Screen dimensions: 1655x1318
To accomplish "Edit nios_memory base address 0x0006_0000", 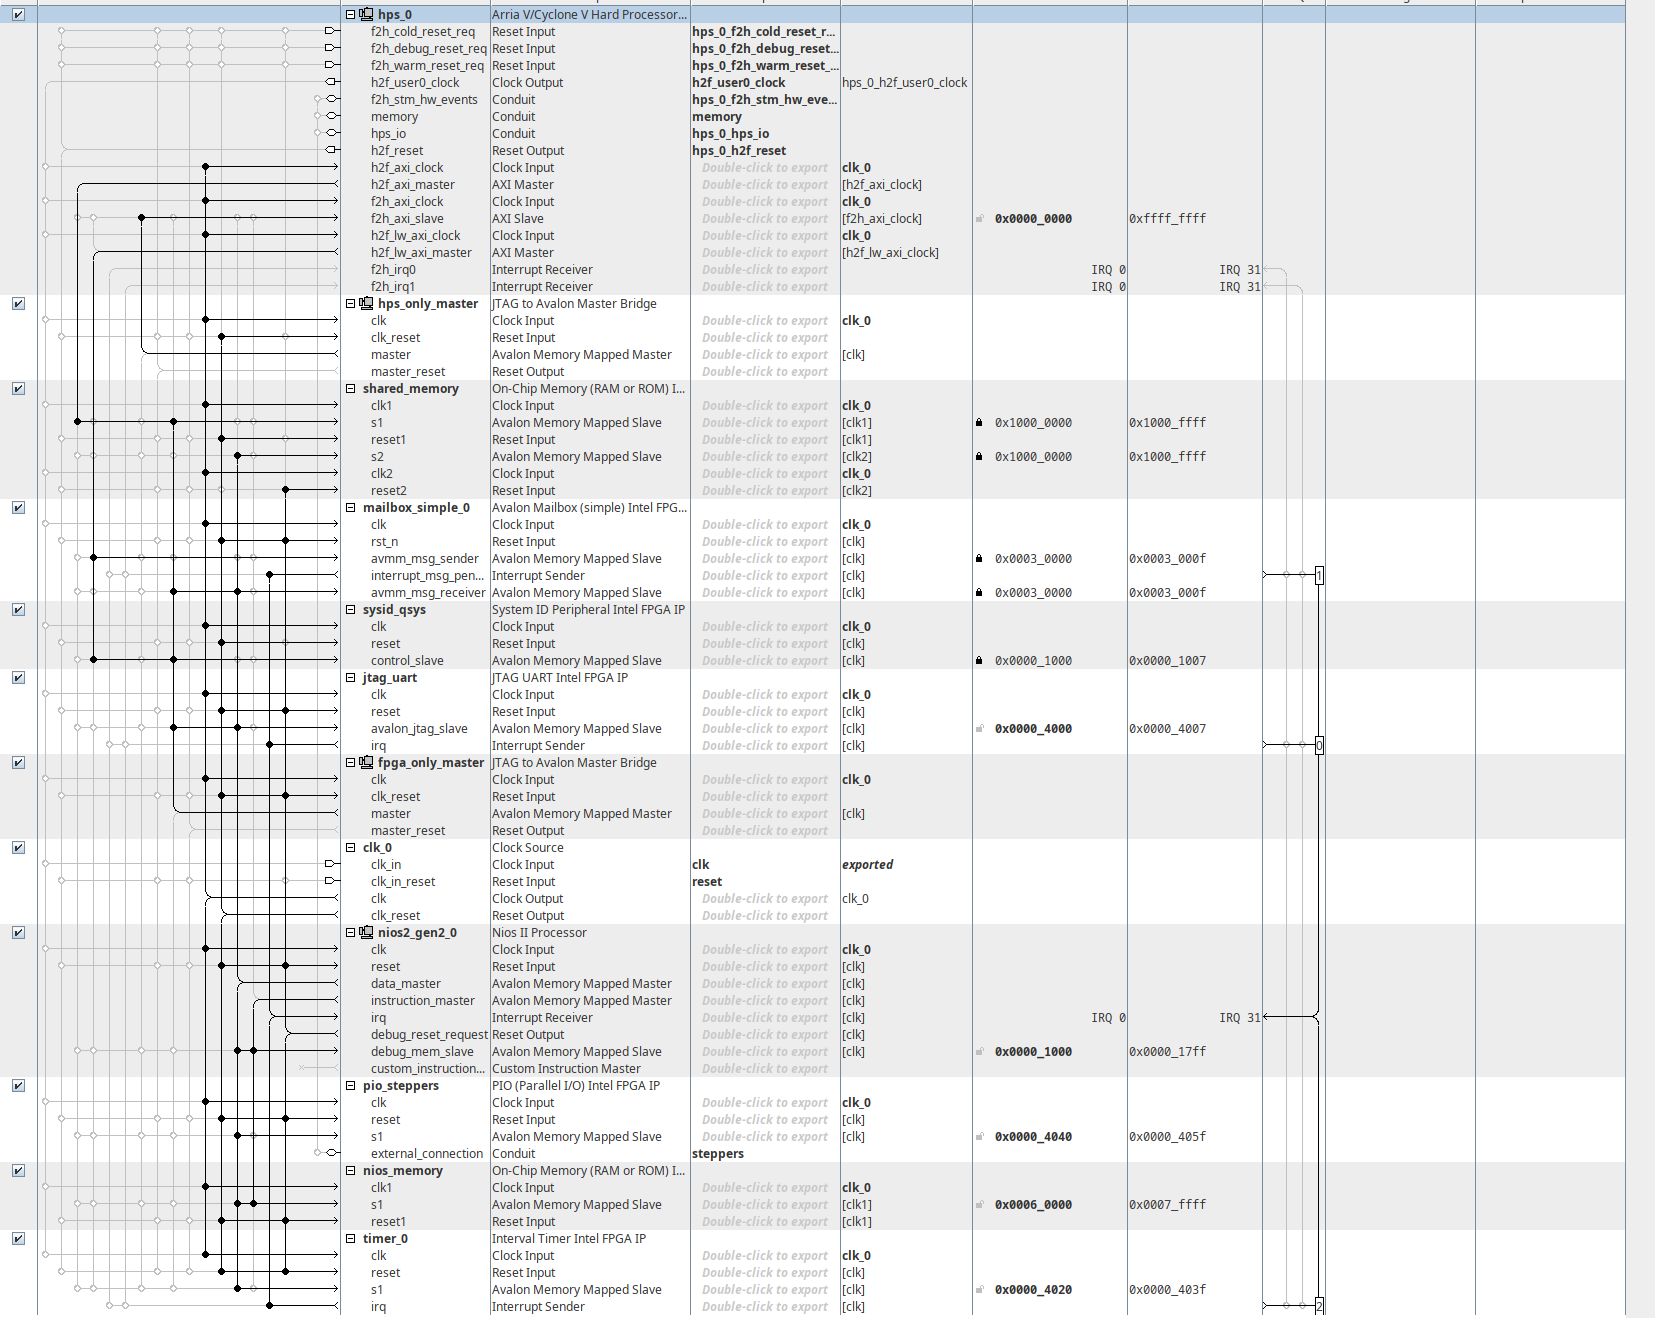I will coord(1033,1205).
